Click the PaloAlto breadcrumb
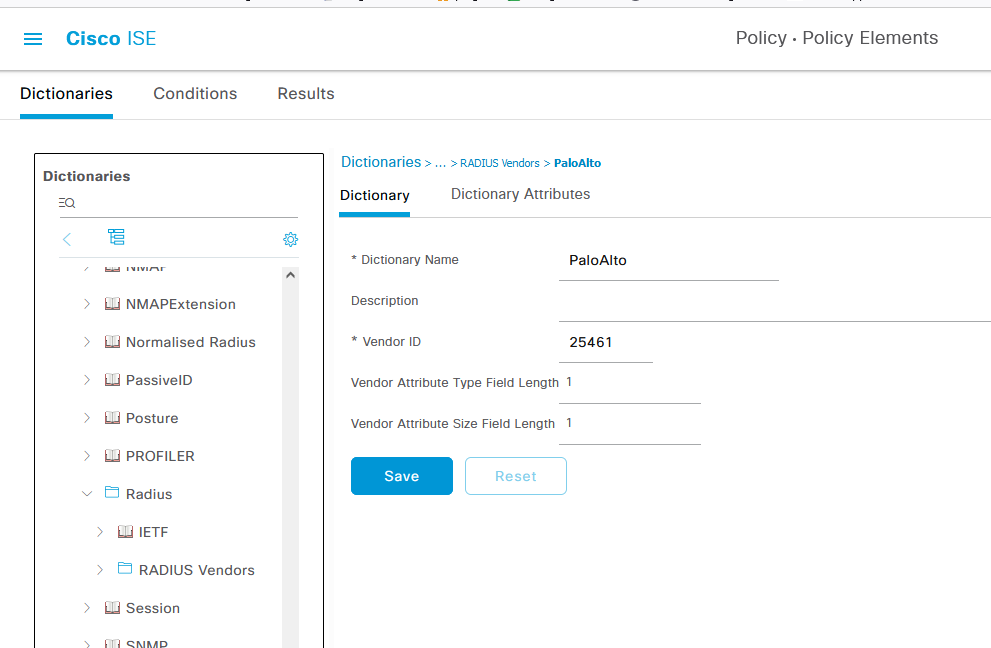 click(578, 163)
